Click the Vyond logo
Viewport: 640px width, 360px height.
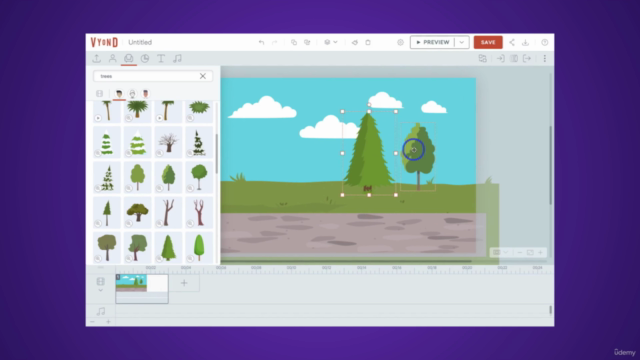point(104,42)
